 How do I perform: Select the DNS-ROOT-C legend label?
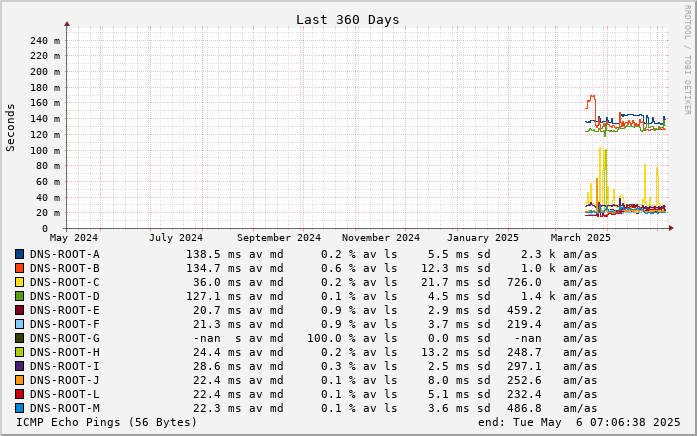point(65,282)
